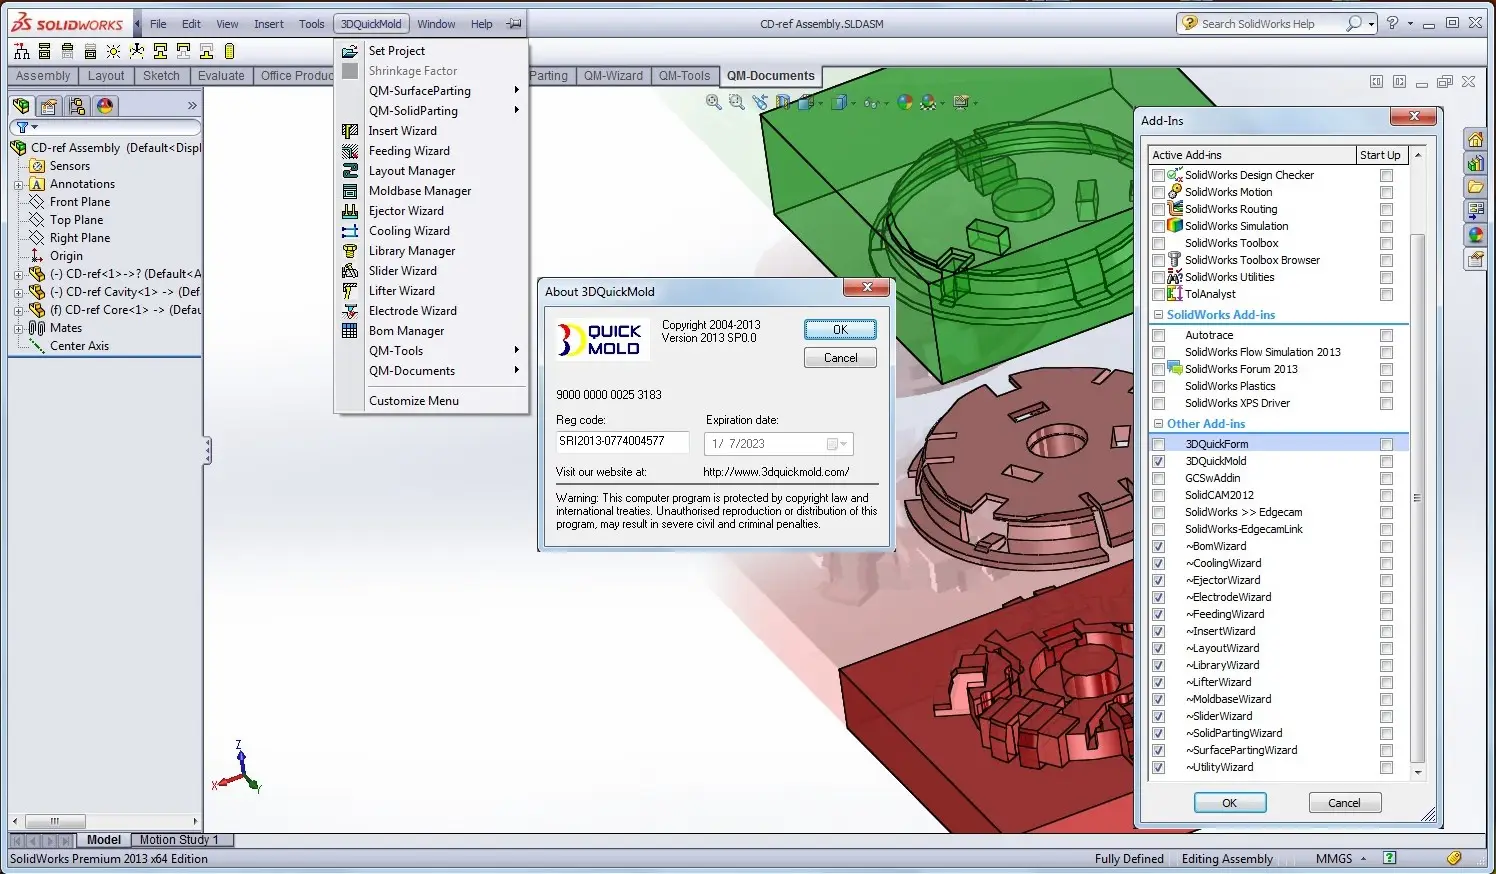Open the Tools menu
The width and height of the screenshot is (1496, 874).
point(312,24)
